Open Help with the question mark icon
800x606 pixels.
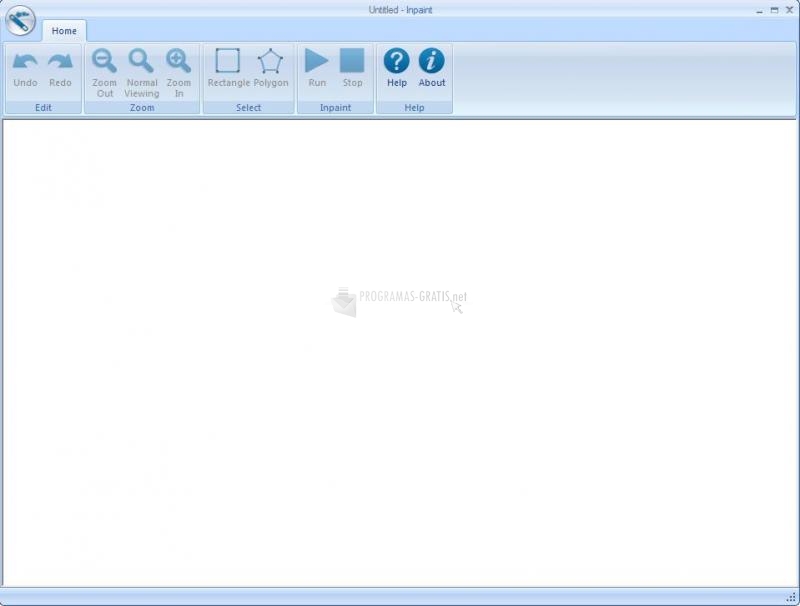pyautogui.click(x=396, y=61)
